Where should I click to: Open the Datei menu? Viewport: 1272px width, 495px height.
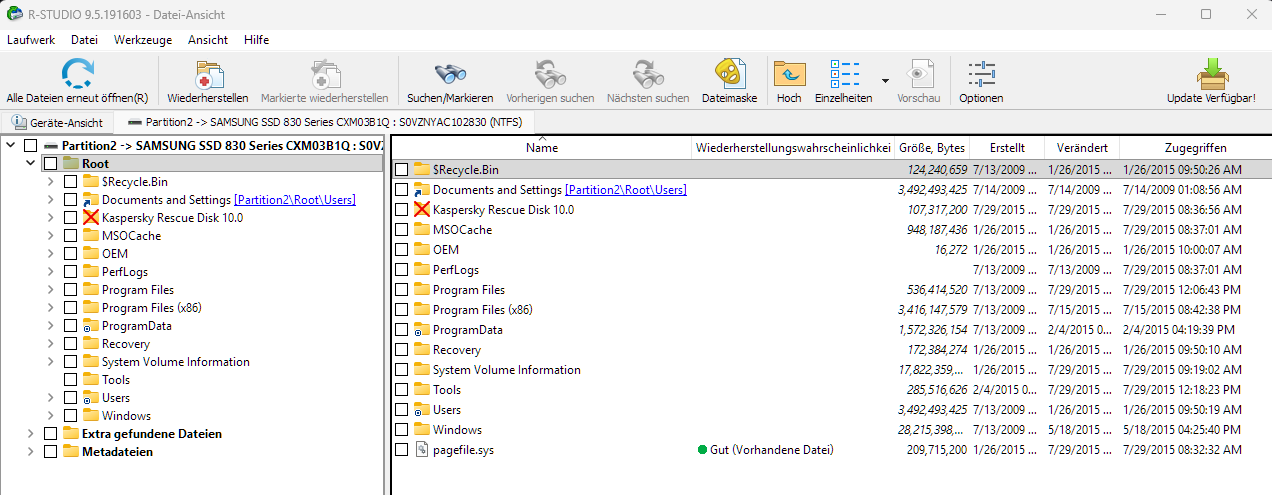[x=85, y=40]
